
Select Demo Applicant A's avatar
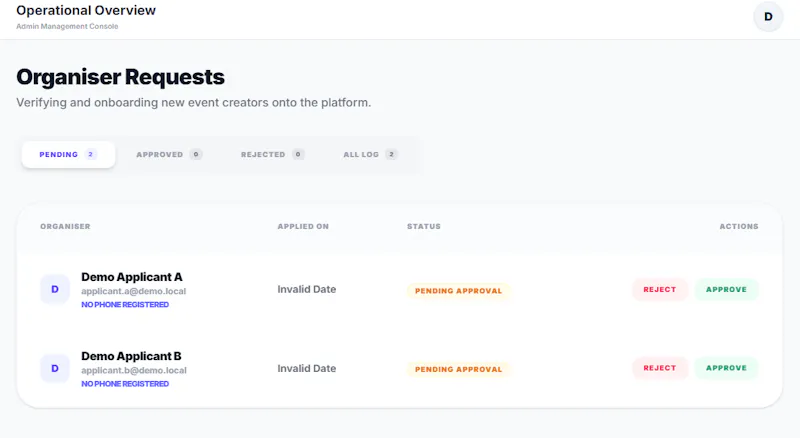[55, 289]
